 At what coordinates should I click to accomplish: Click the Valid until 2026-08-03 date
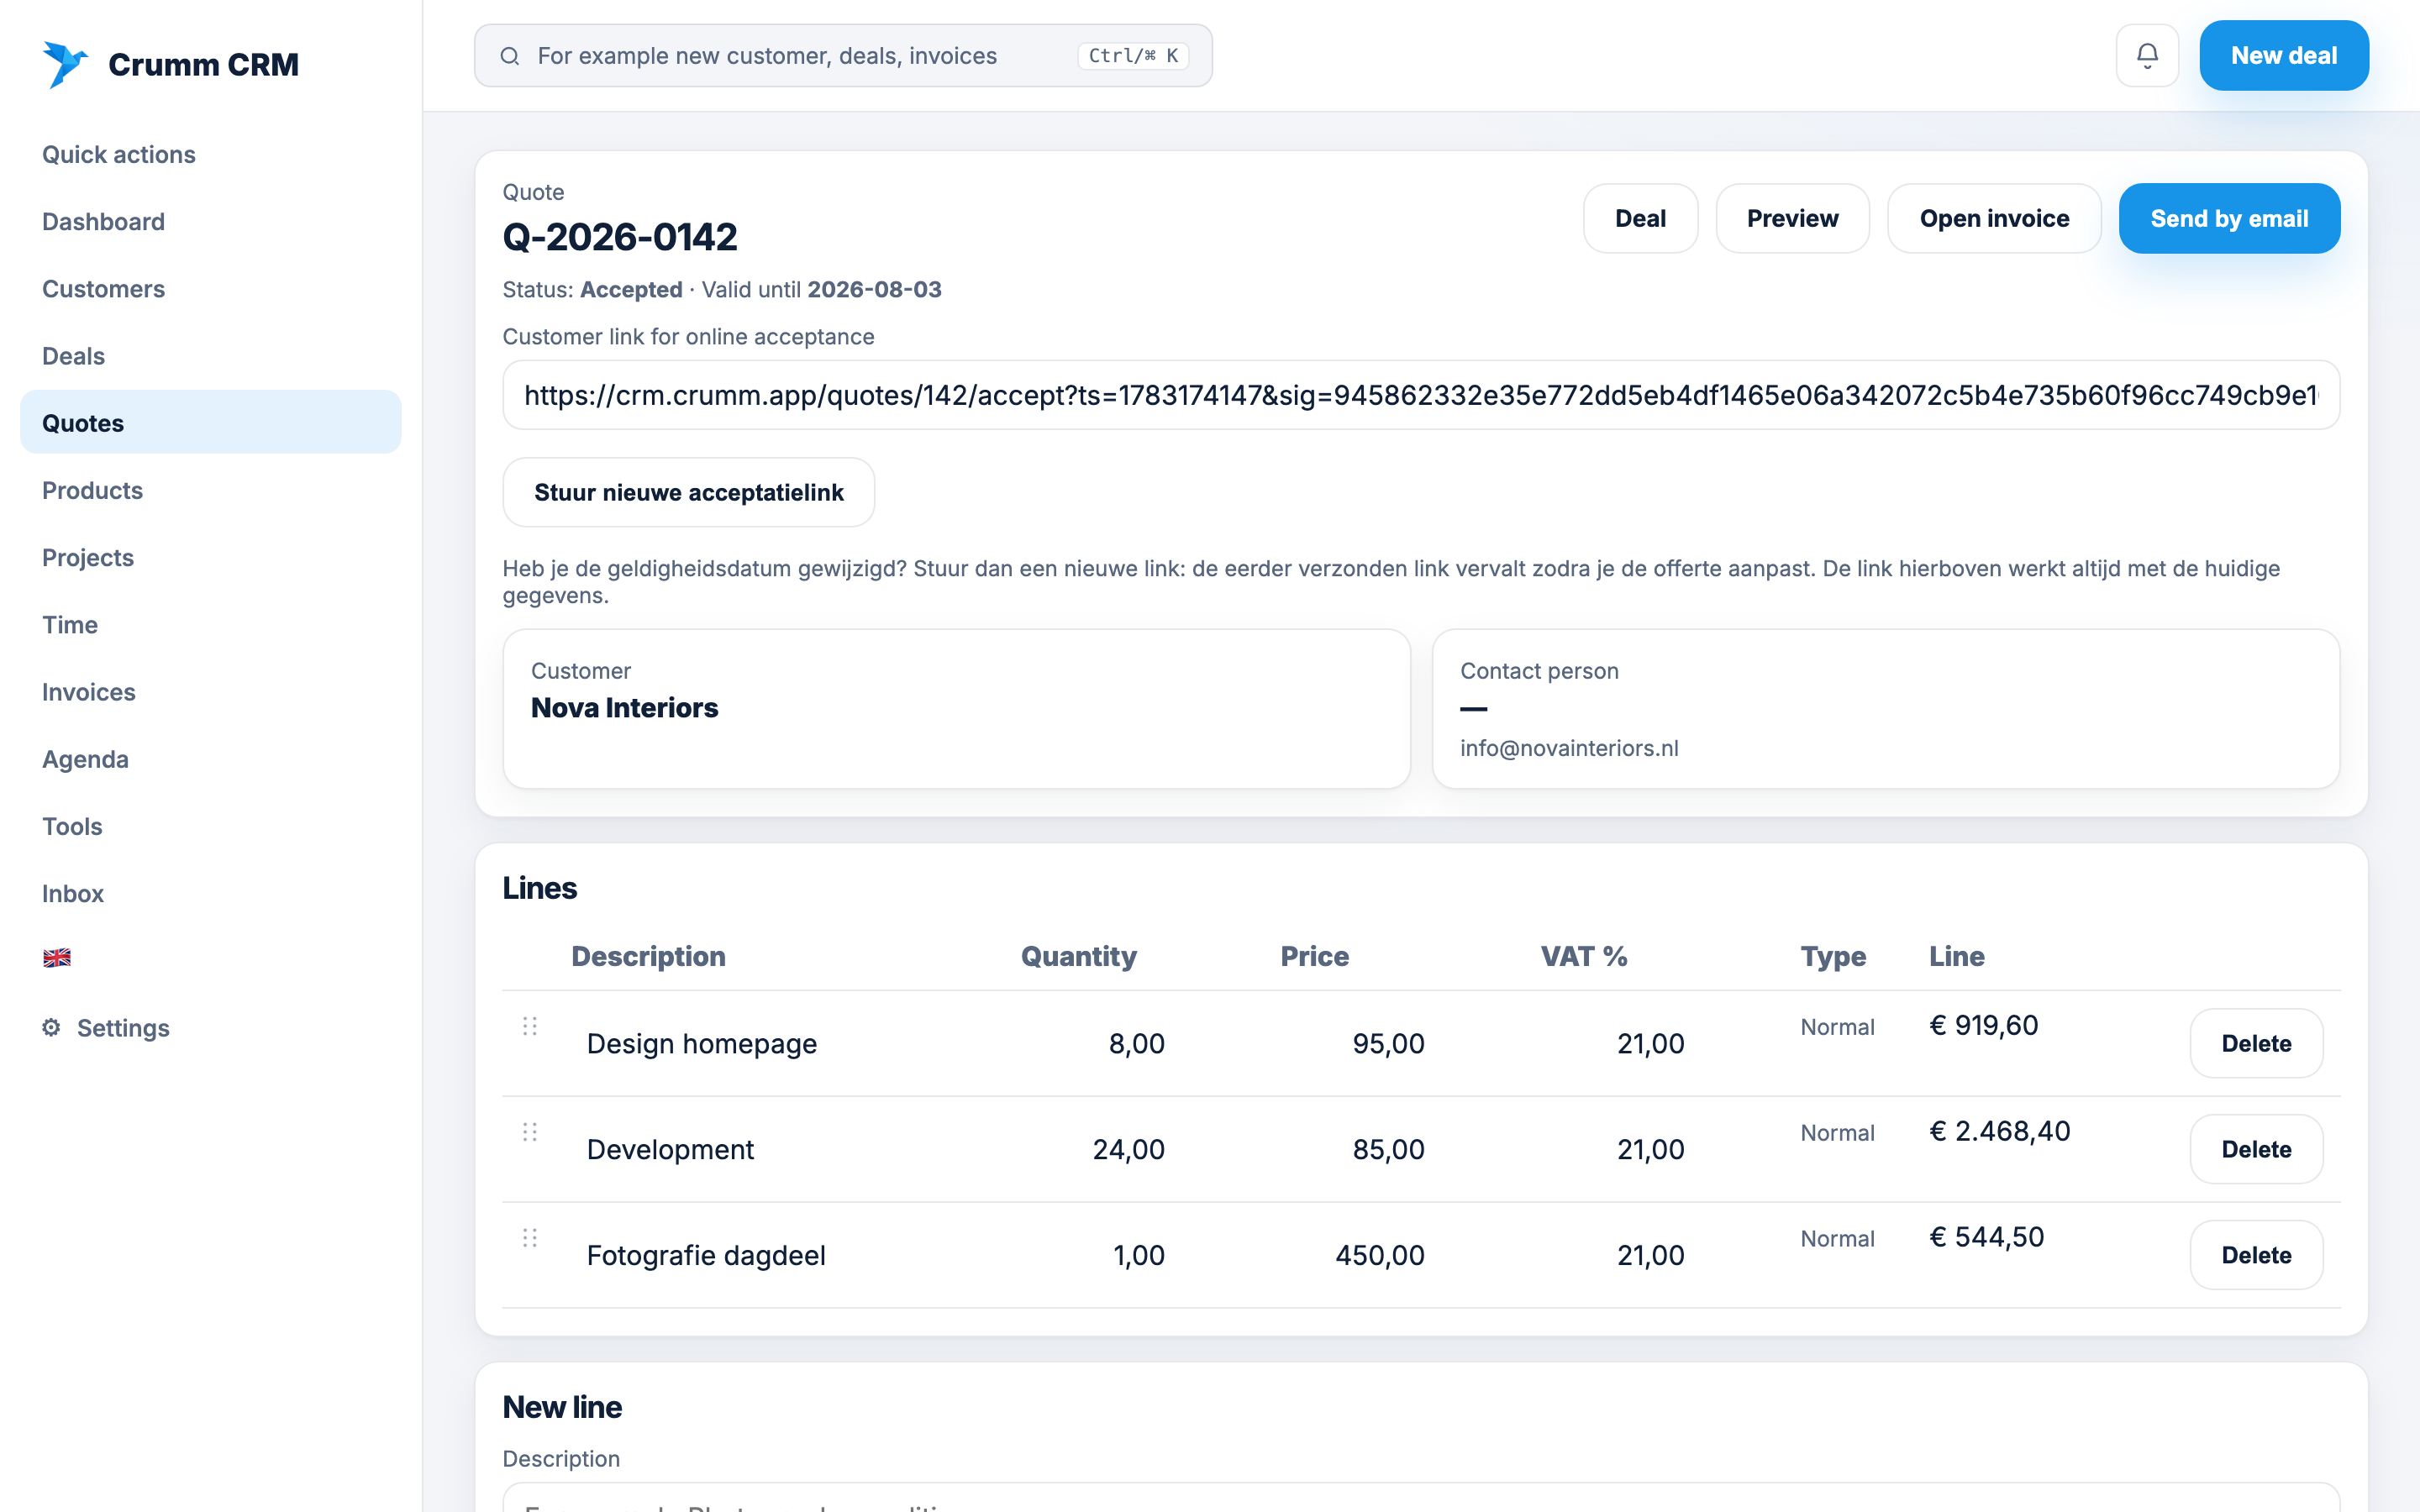point(874,289)
